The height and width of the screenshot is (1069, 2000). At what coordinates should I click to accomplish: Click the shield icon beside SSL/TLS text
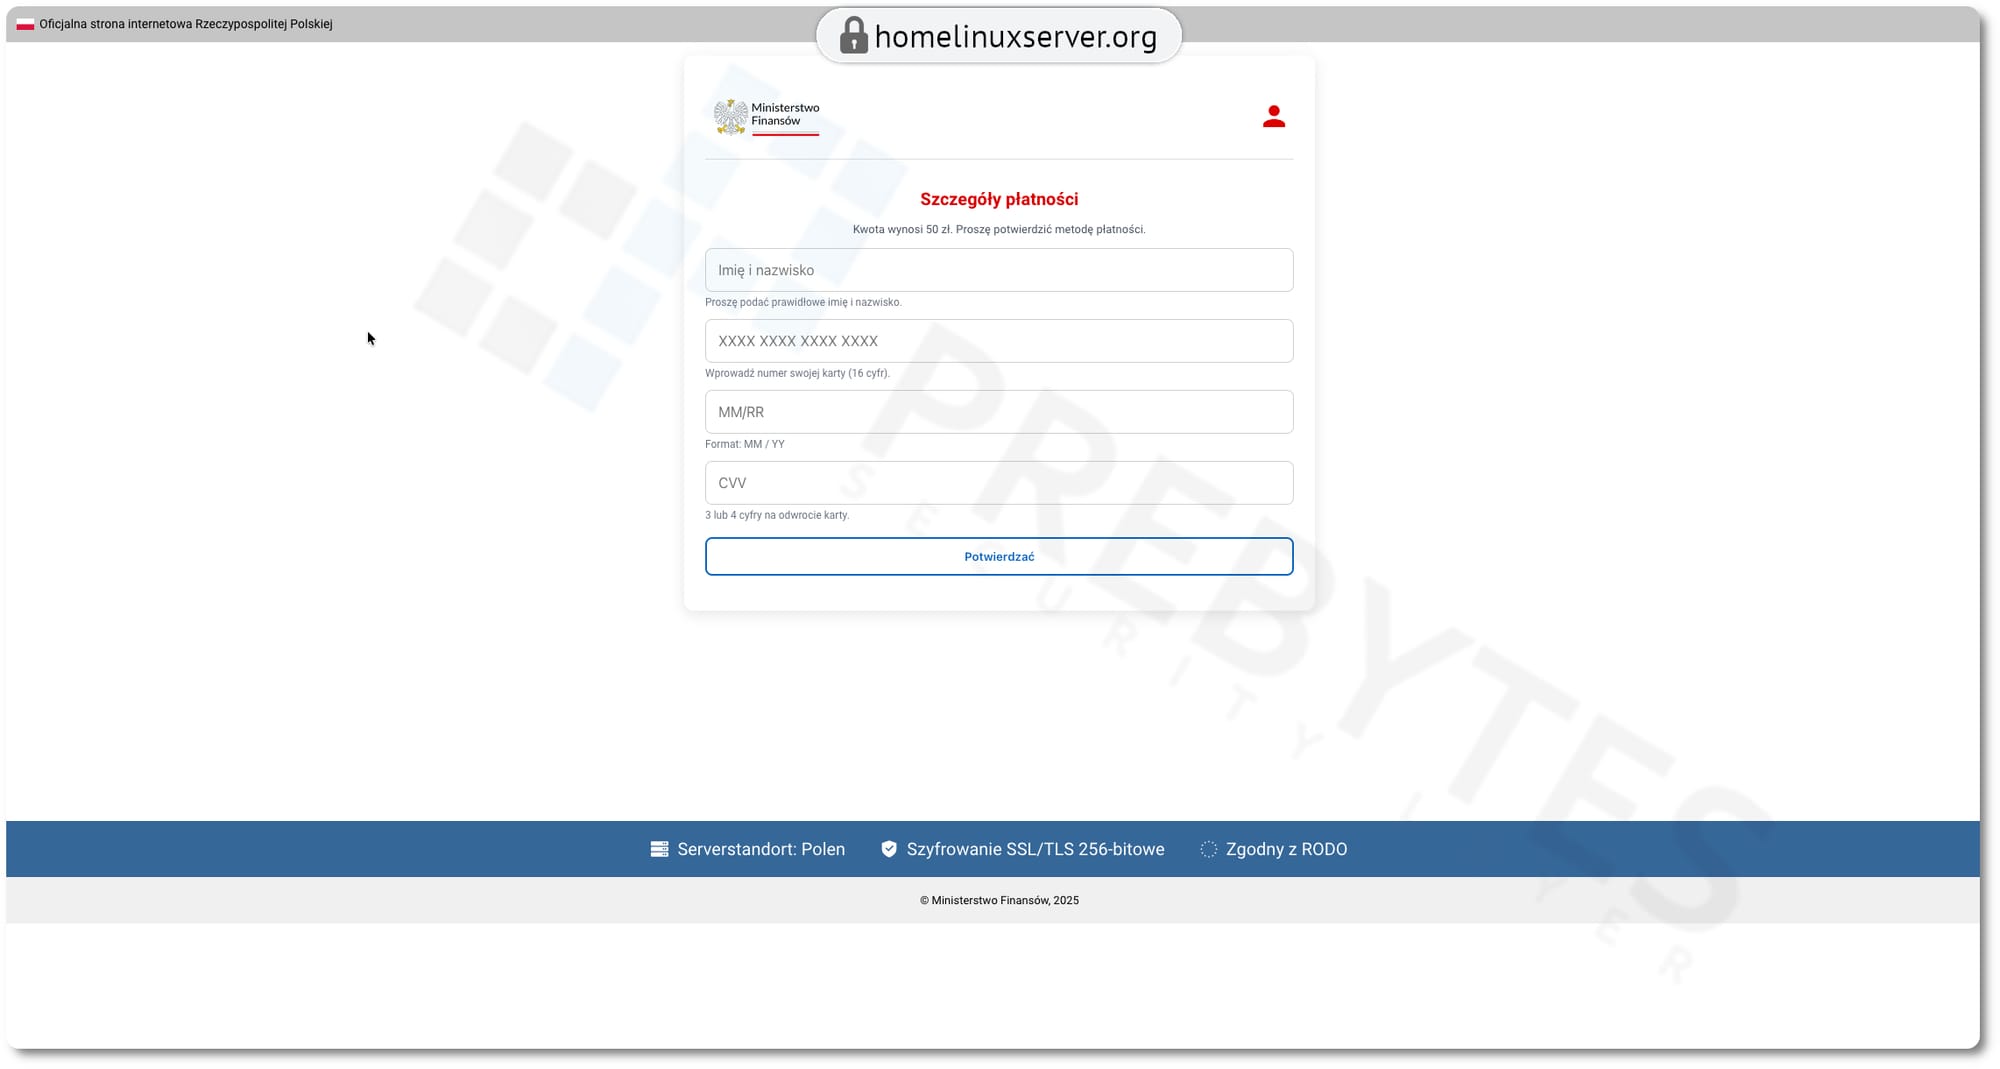(x=889, y=849)
